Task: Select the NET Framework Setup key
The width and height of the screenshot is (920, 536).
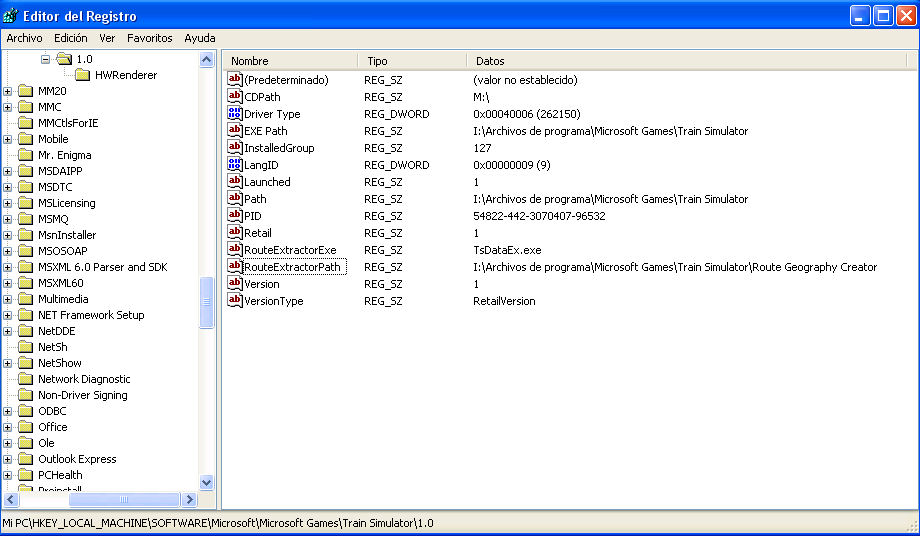Action: [x=91, y=315]
